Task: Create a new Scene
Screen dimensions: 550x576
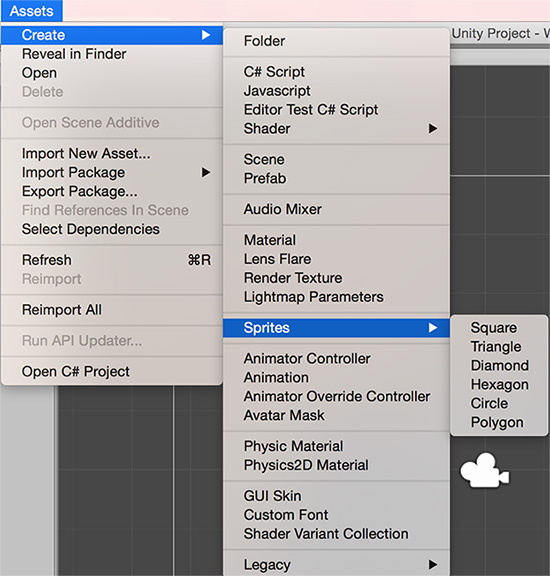Action: pyautogui.click(x=336, y=159)
